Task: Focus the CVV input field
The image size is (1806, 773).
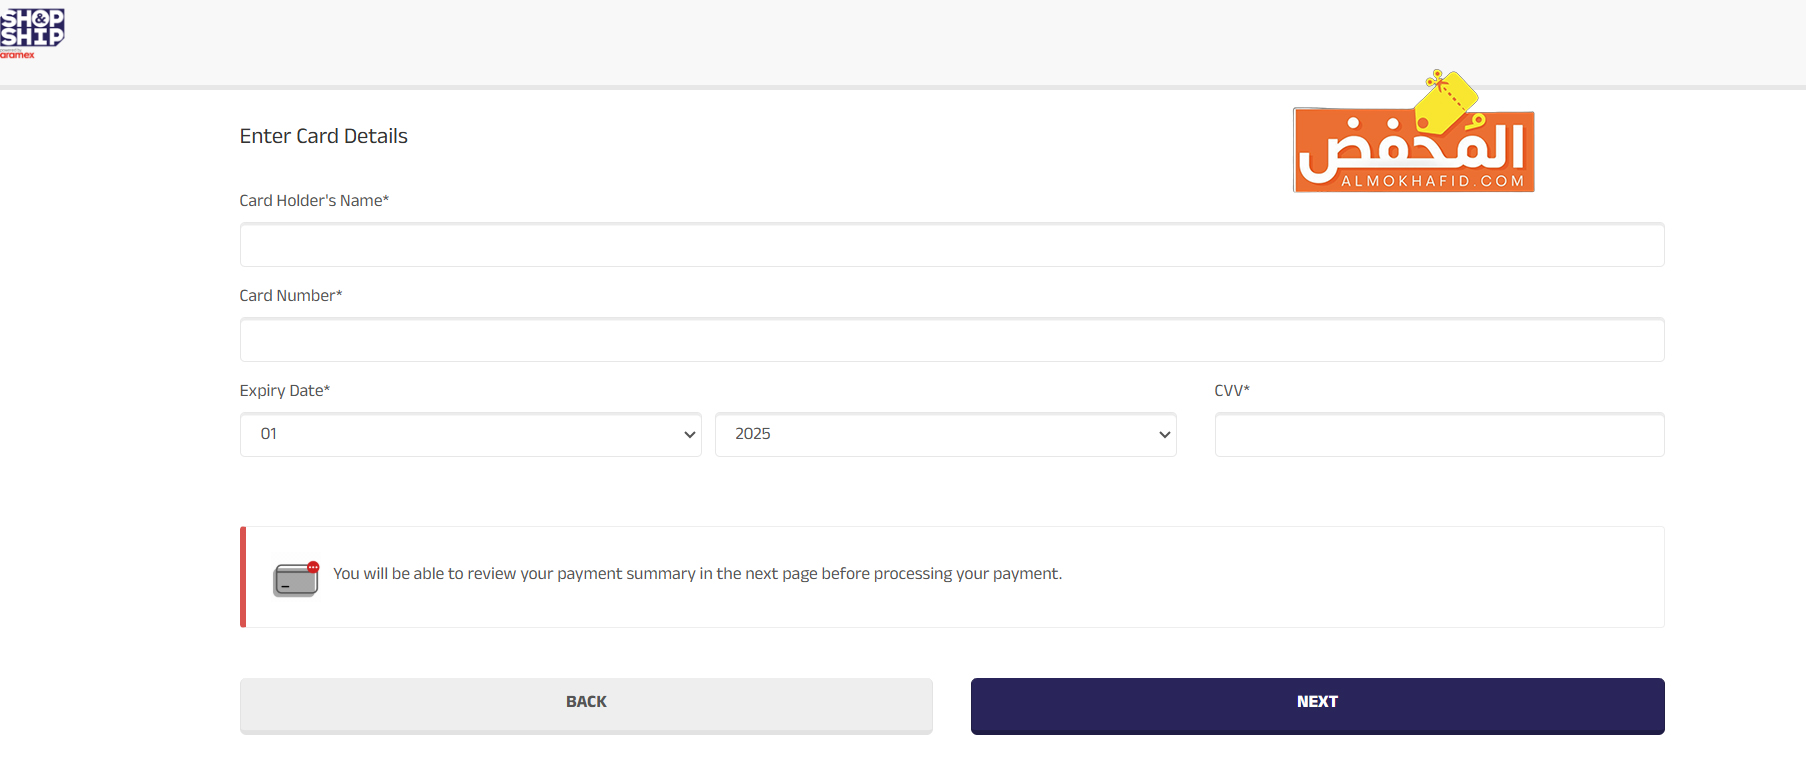Action: pyautogui.click(x=1438, y=435)
